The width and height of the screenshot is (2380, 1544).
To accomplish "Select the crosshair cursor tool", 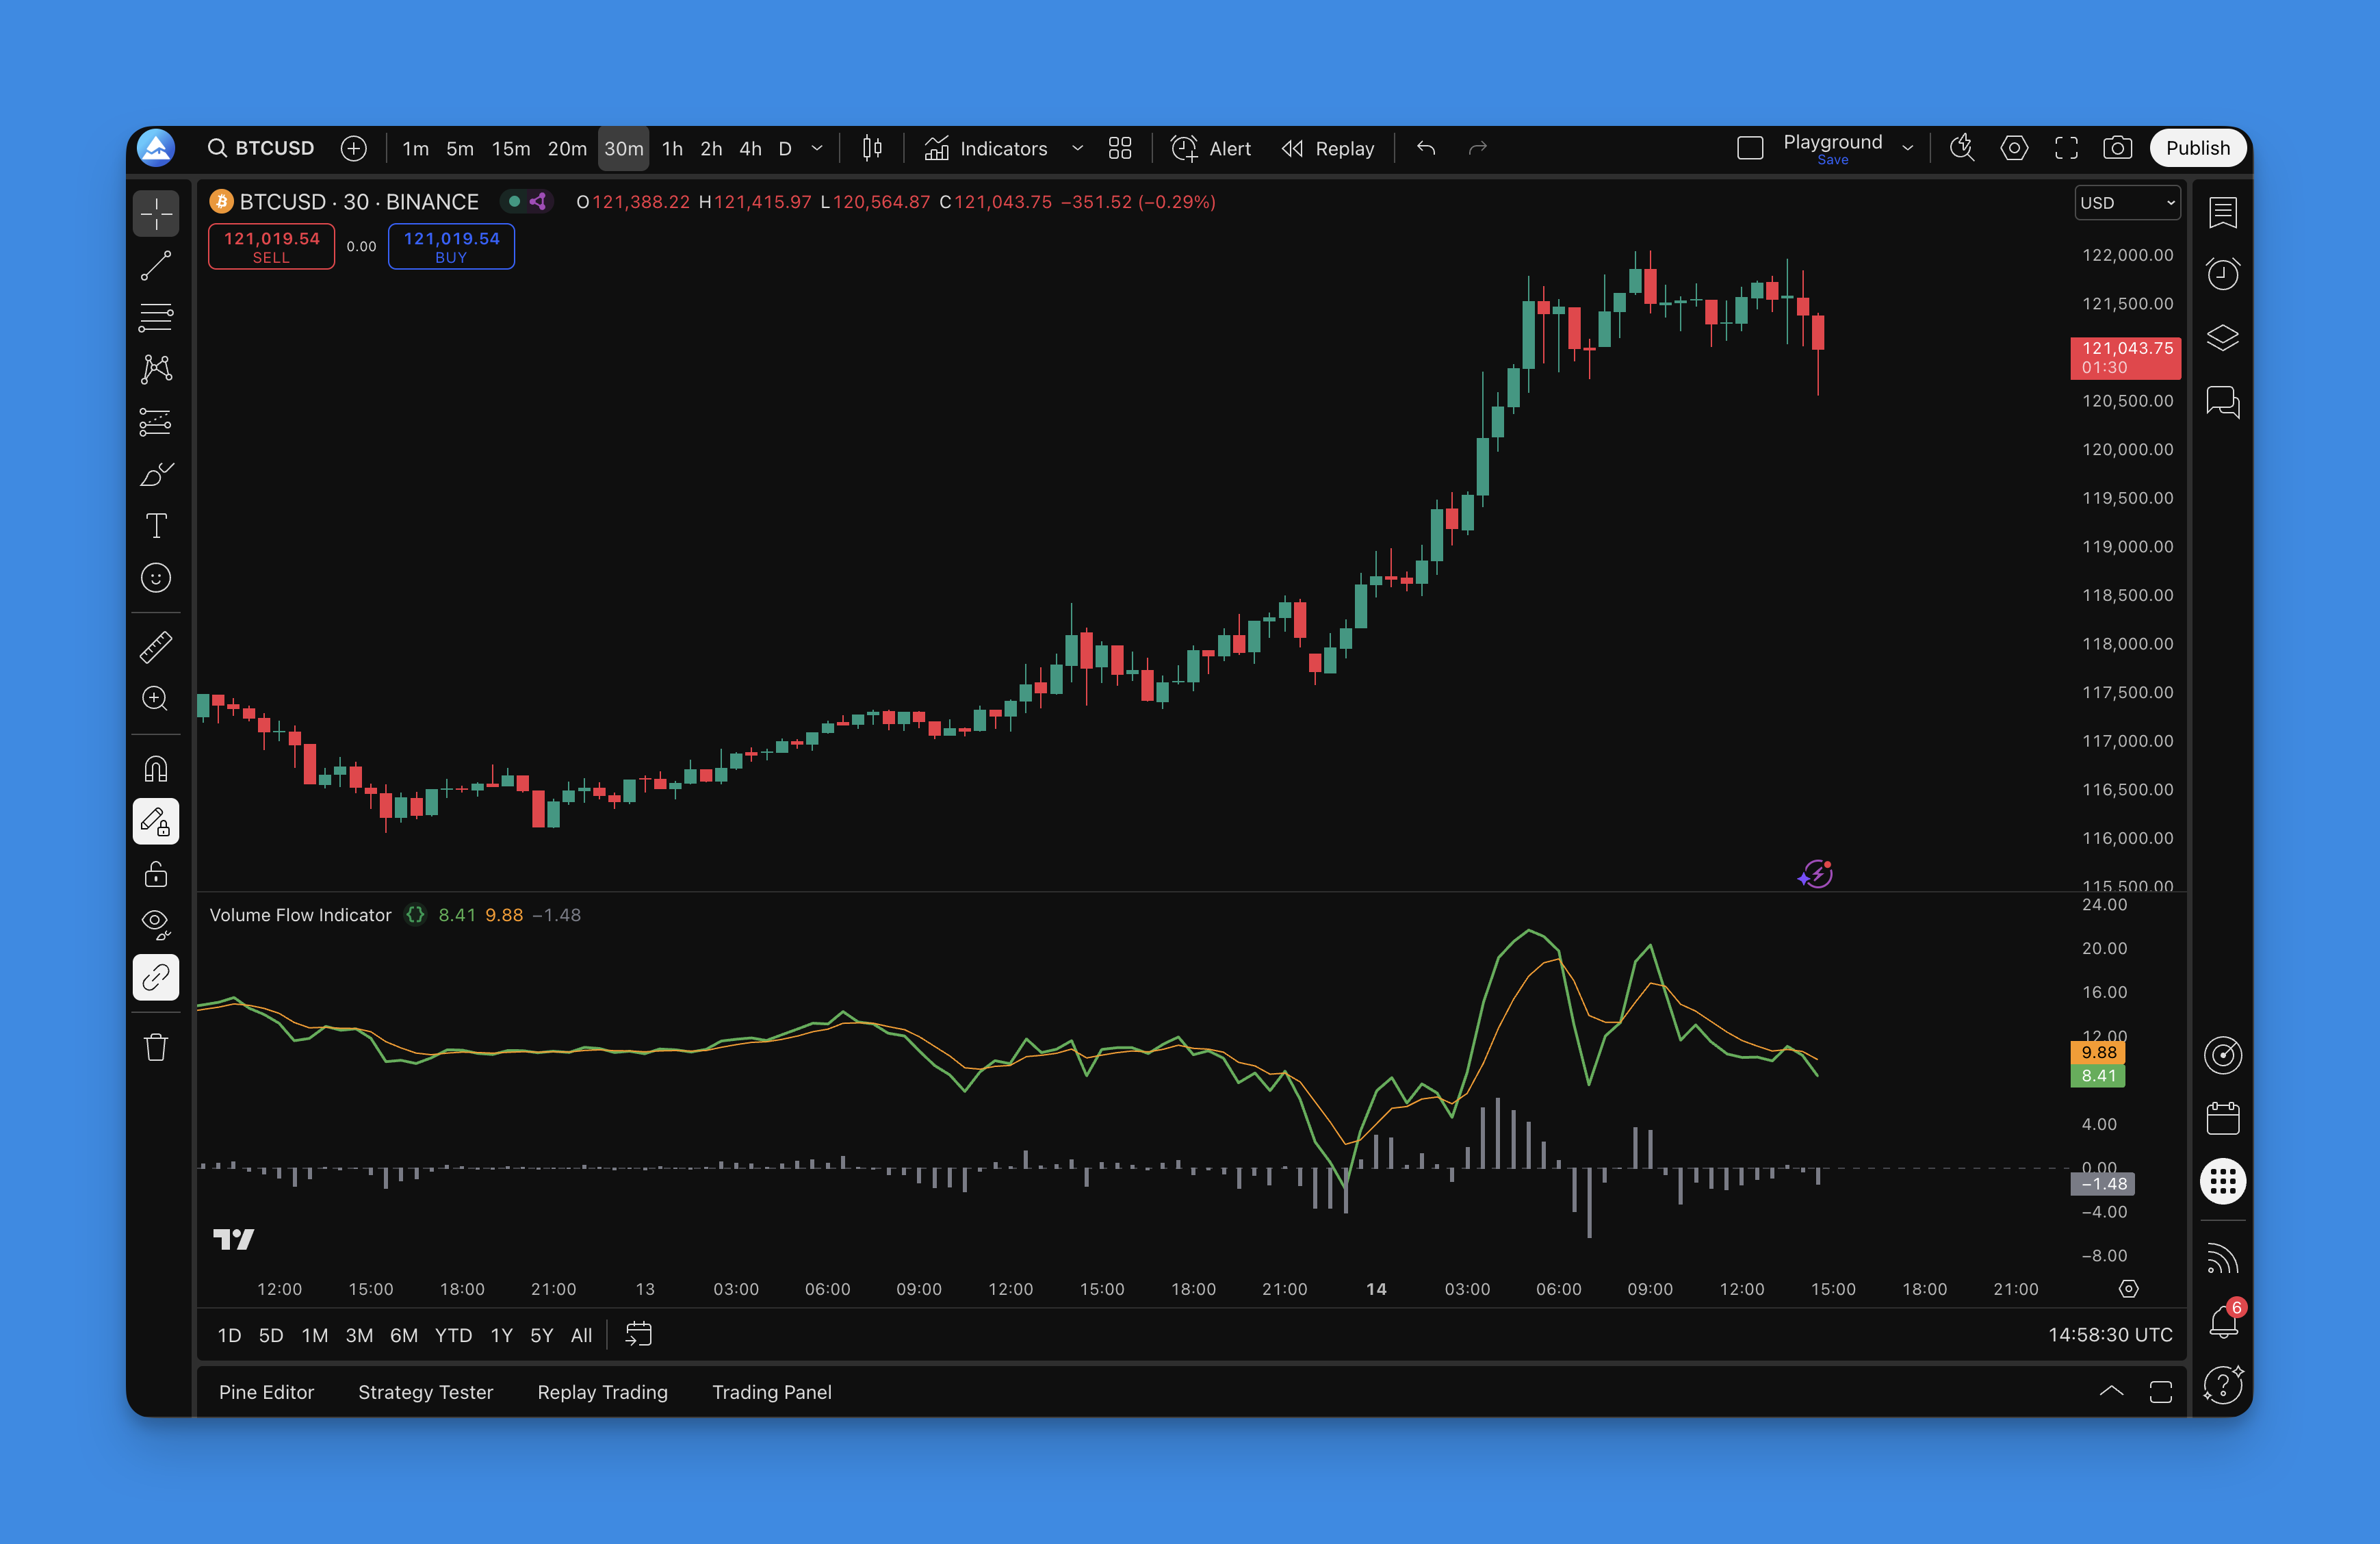I will (x=156, y=213).
